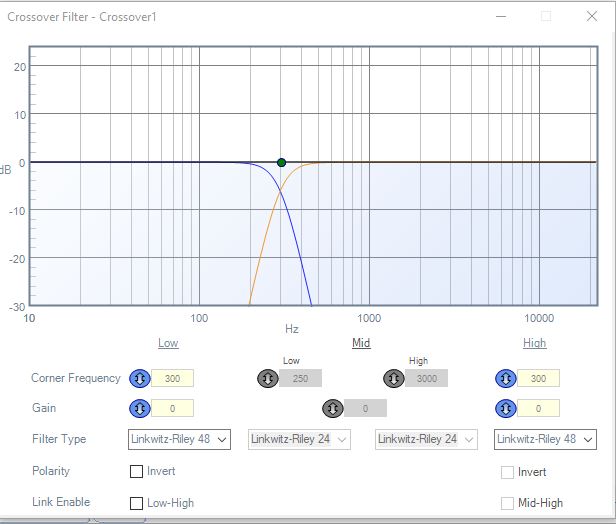Click the Low band heading link
616x524 pixels.
(168, 343)
